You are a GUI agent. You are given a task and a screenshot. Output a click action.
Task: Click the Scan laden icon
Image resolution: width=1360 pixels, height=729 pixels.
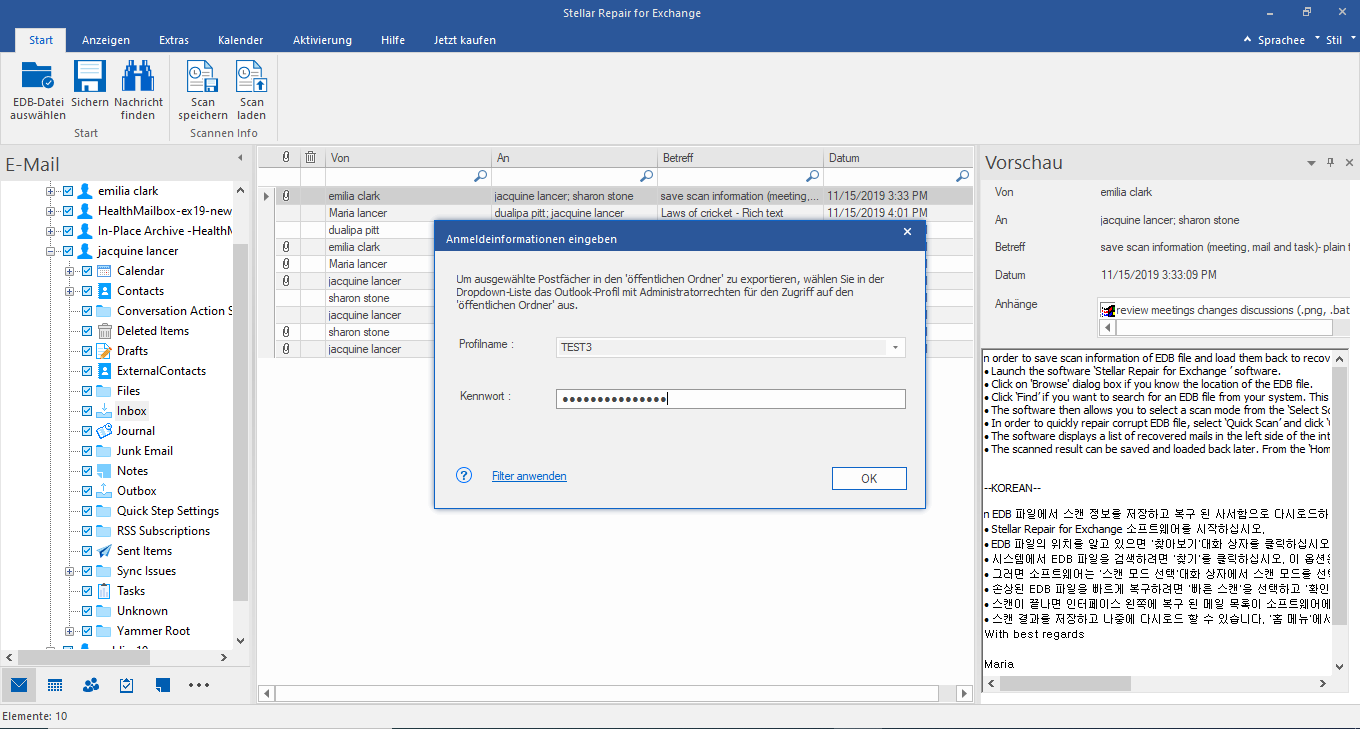tap(251, 78)
